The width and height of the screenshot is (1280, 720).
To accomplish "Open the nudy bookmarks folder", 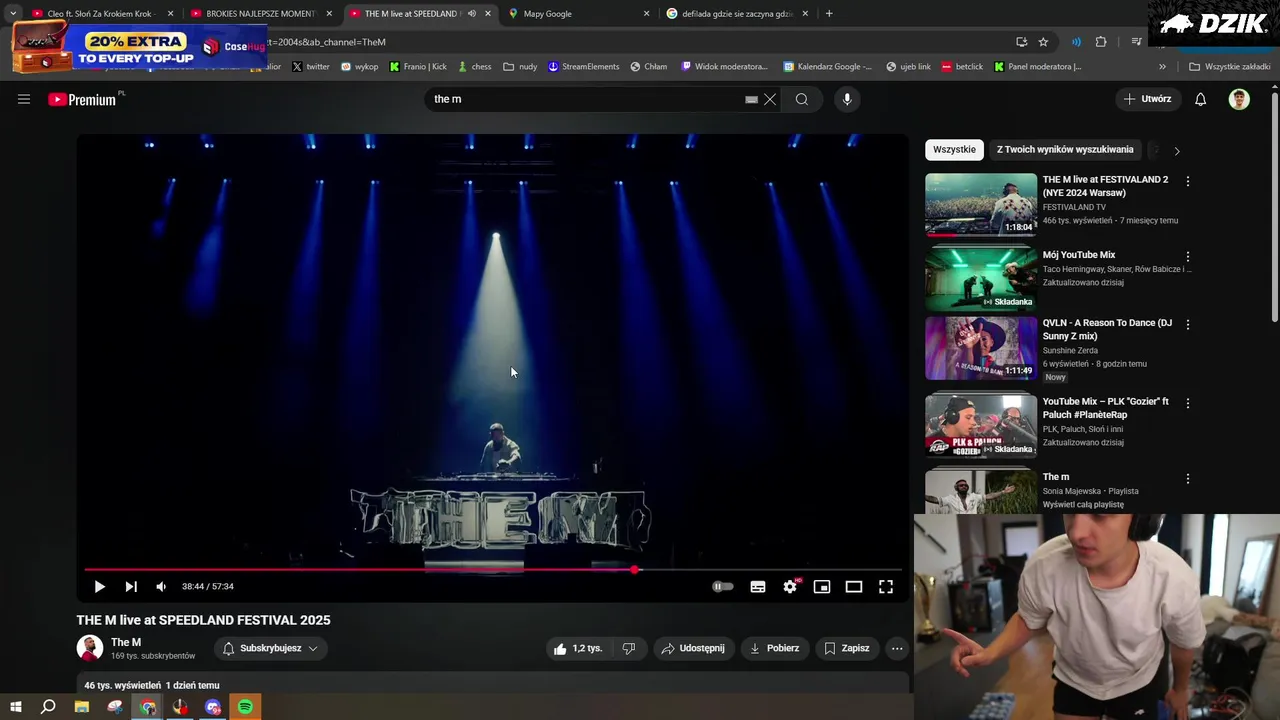I will 520,67.
